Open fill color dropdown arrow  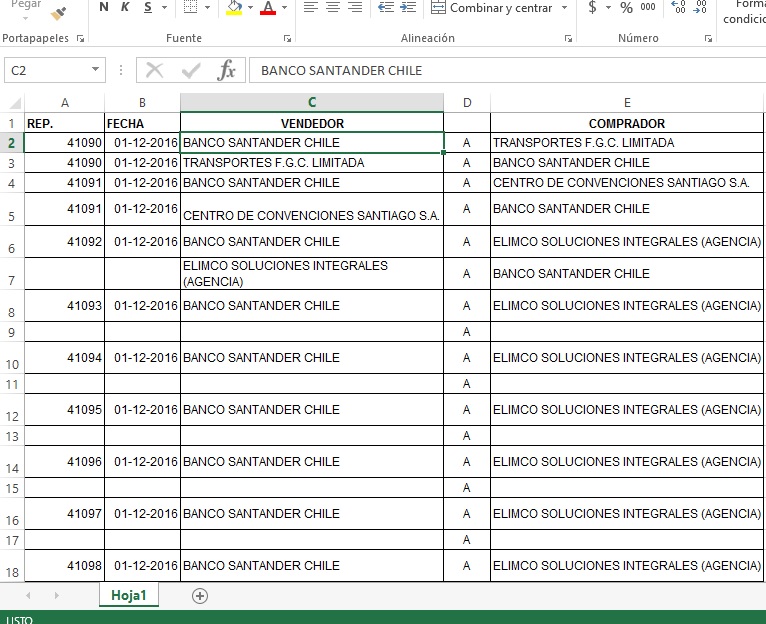pos(250,7)
